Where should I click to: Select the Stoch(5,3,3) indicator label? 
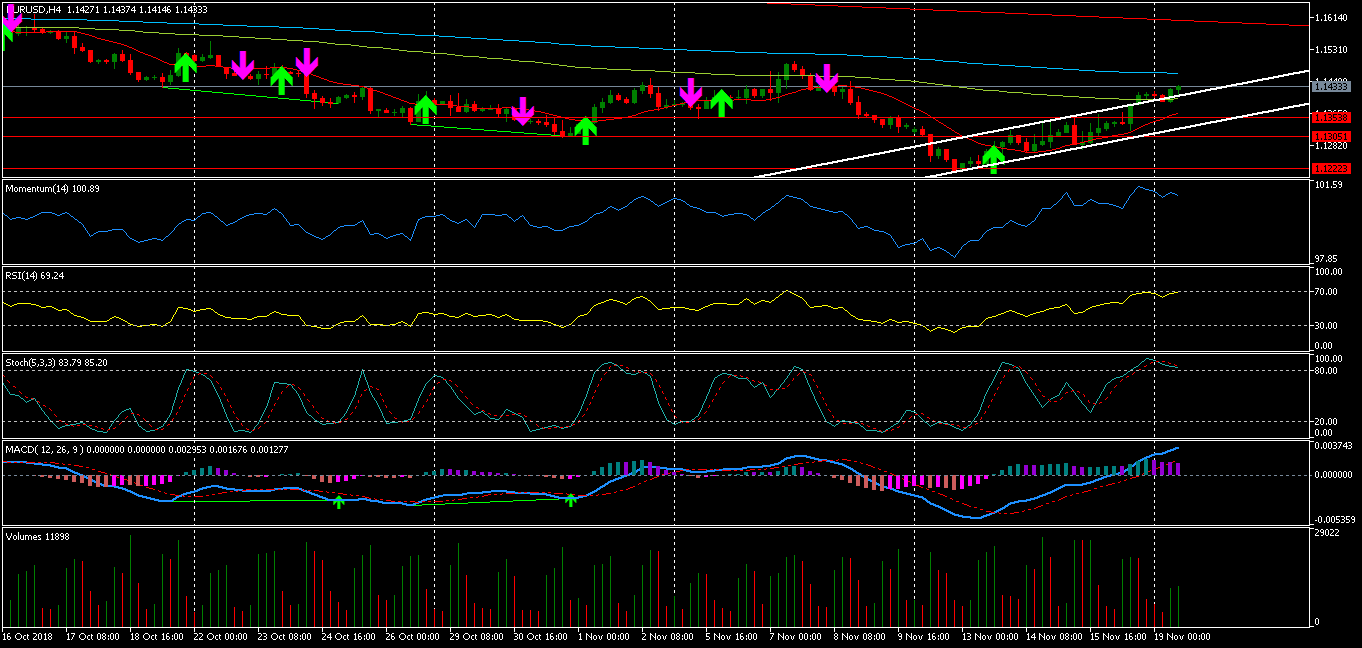[56, 362]
